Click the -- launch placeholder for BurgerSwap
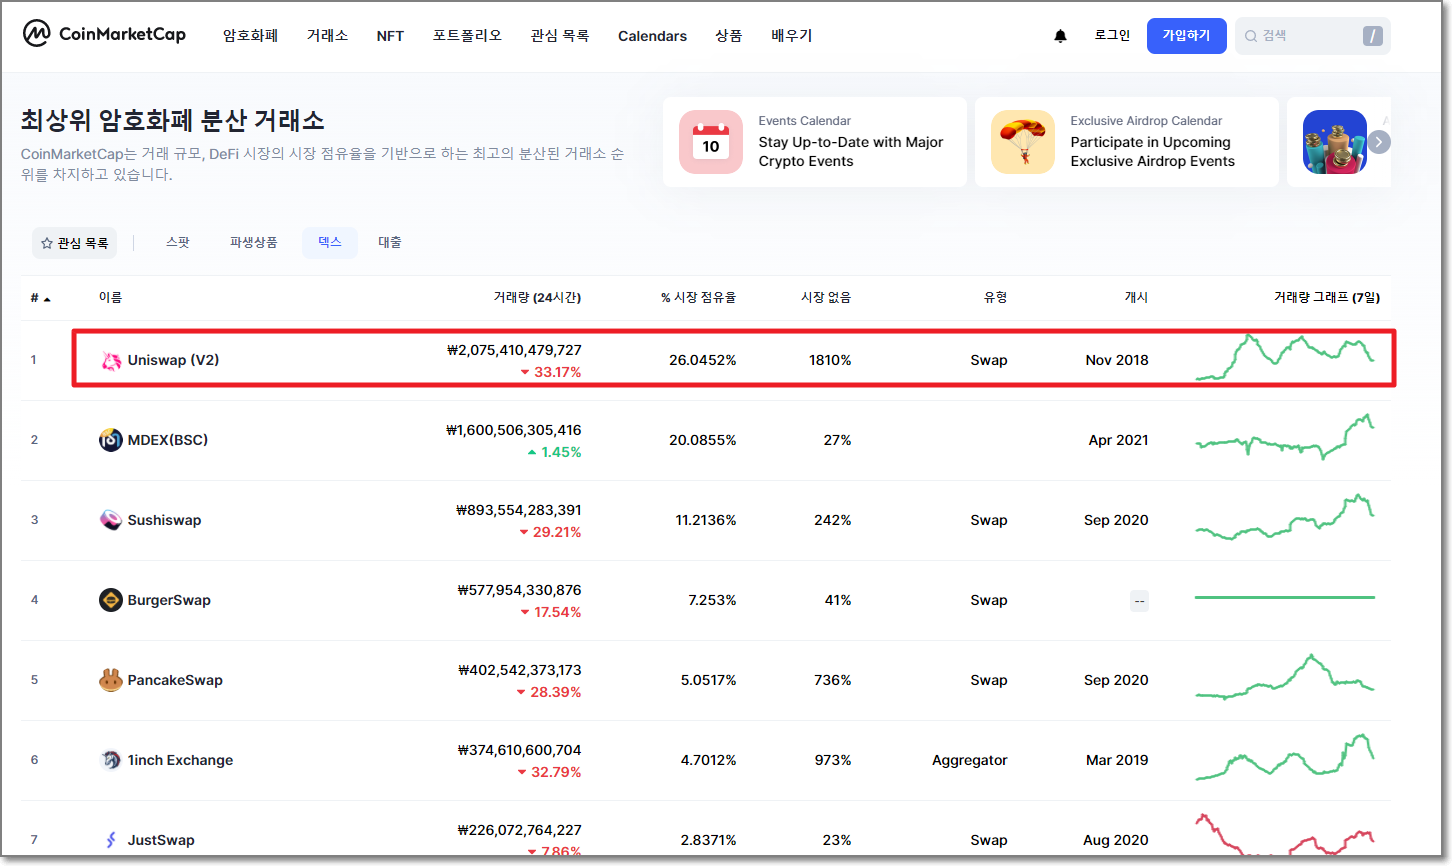 [1139, 601]
